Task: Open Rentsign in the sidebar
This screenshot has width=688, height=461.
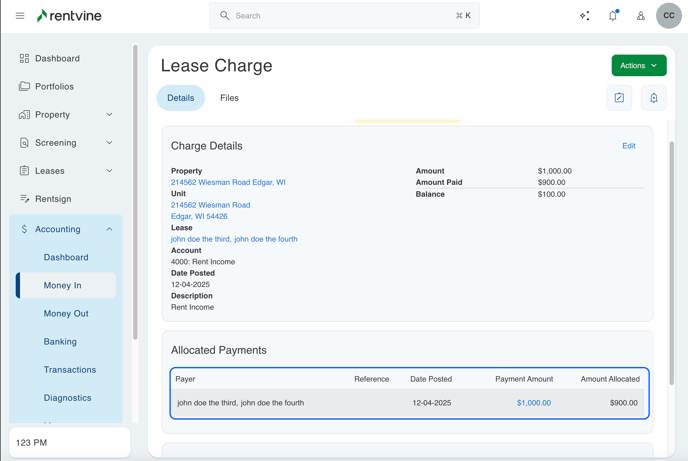Action: point(53,199)
